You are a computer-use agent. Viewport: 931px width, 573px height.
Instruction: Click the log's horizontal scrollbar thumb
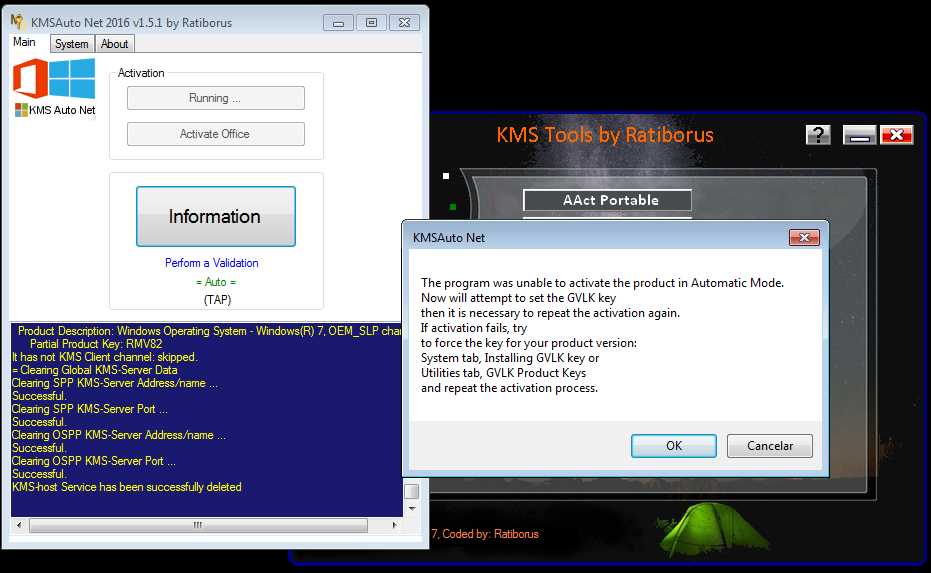pos(198,525)
